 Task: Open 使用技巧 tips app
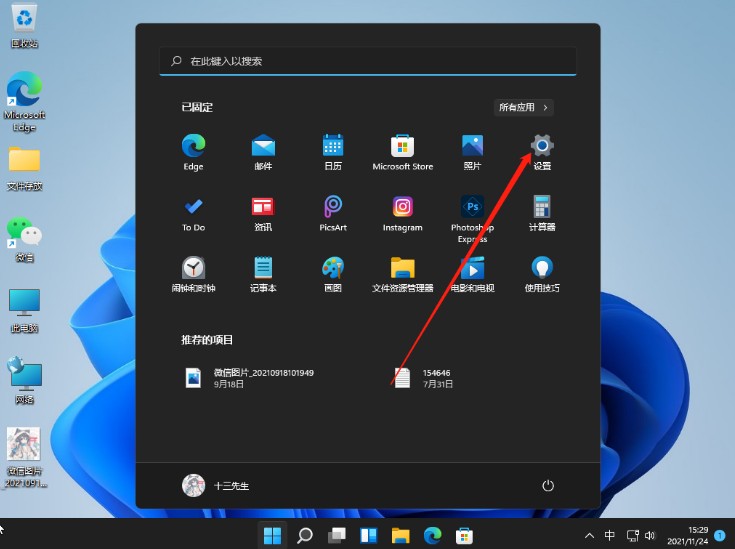coord(542,274)
